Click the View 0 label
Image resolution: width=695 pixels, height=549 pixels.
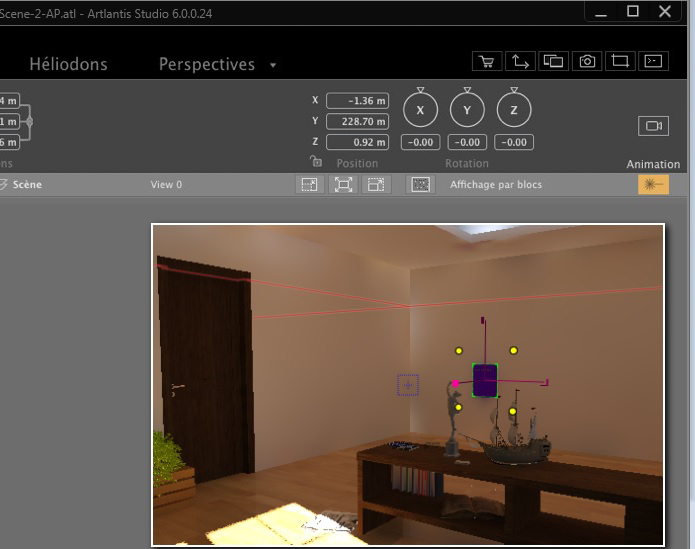click(166, 185)
